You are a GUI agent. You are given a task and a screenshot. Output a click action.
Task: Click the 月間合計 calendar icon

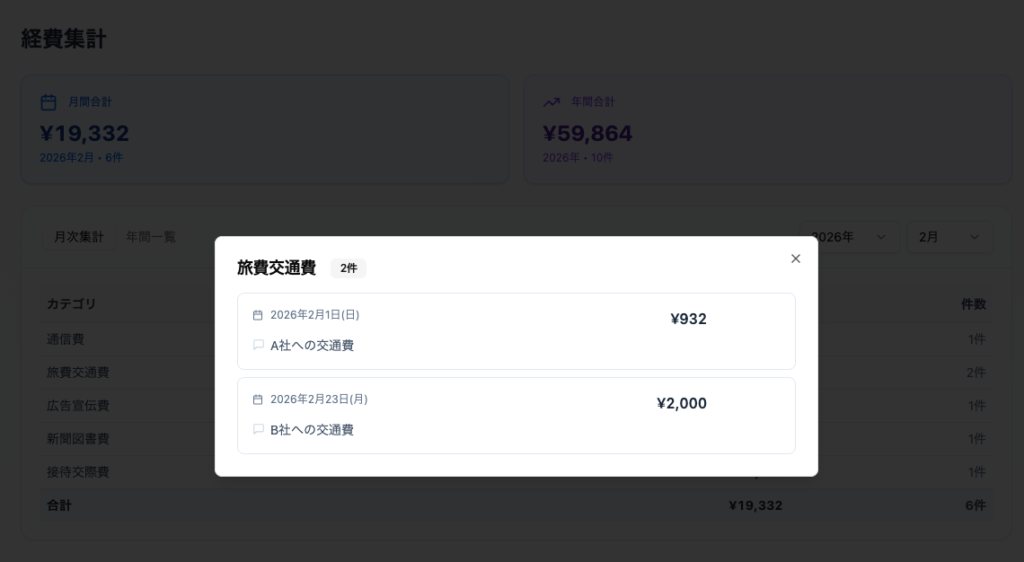point(48,102)
